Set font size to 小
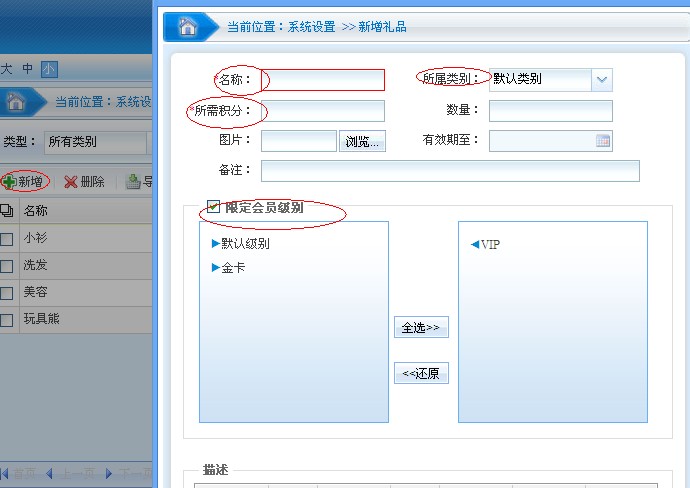 pos(49,69)
